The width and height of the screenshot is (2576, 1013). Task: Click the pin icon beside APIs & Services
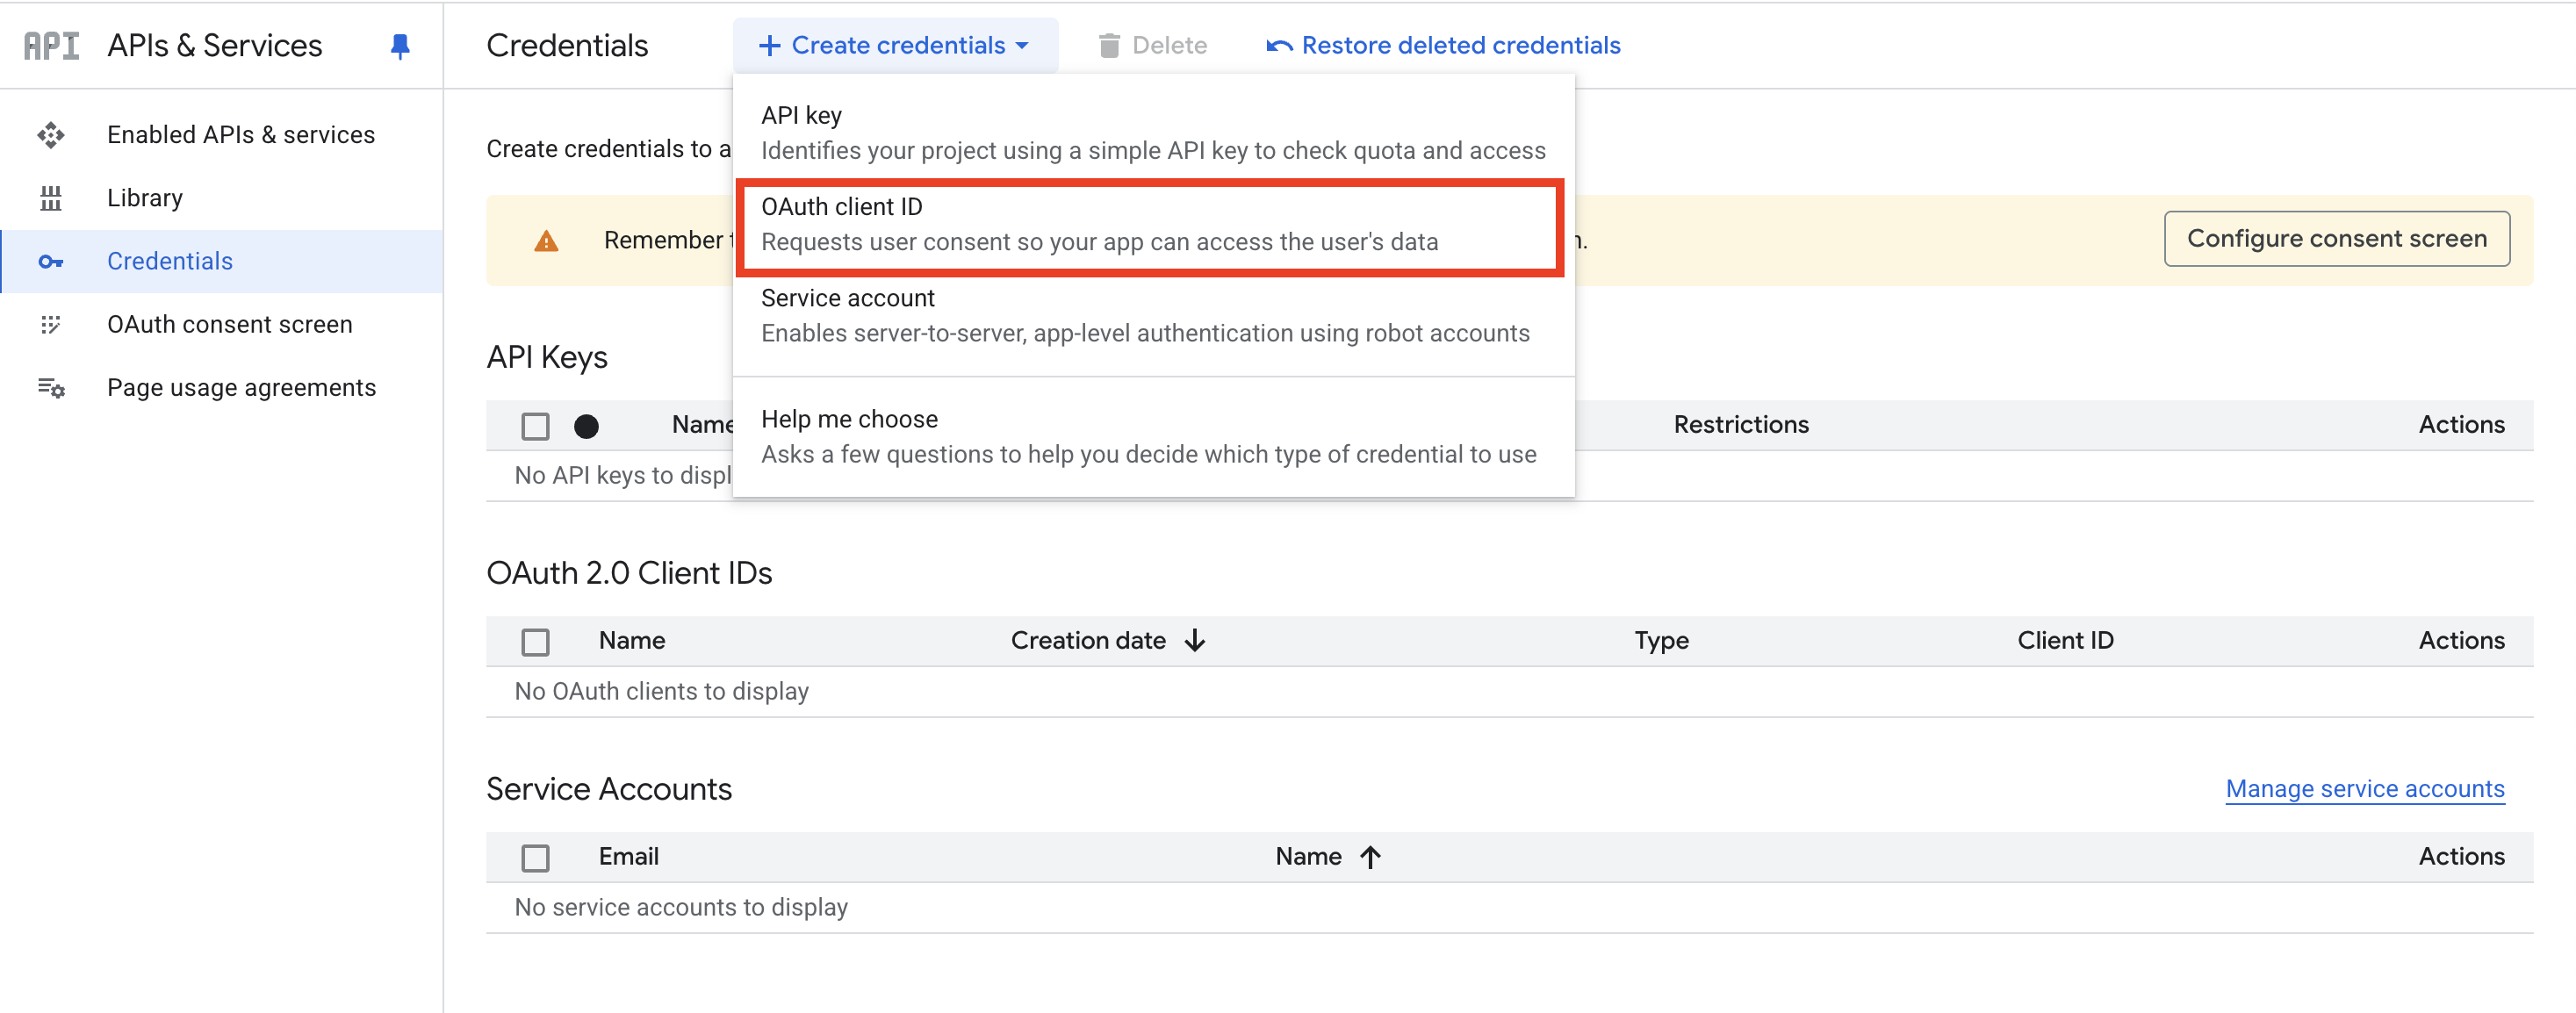pyautogui.click(x=400, y=46)
